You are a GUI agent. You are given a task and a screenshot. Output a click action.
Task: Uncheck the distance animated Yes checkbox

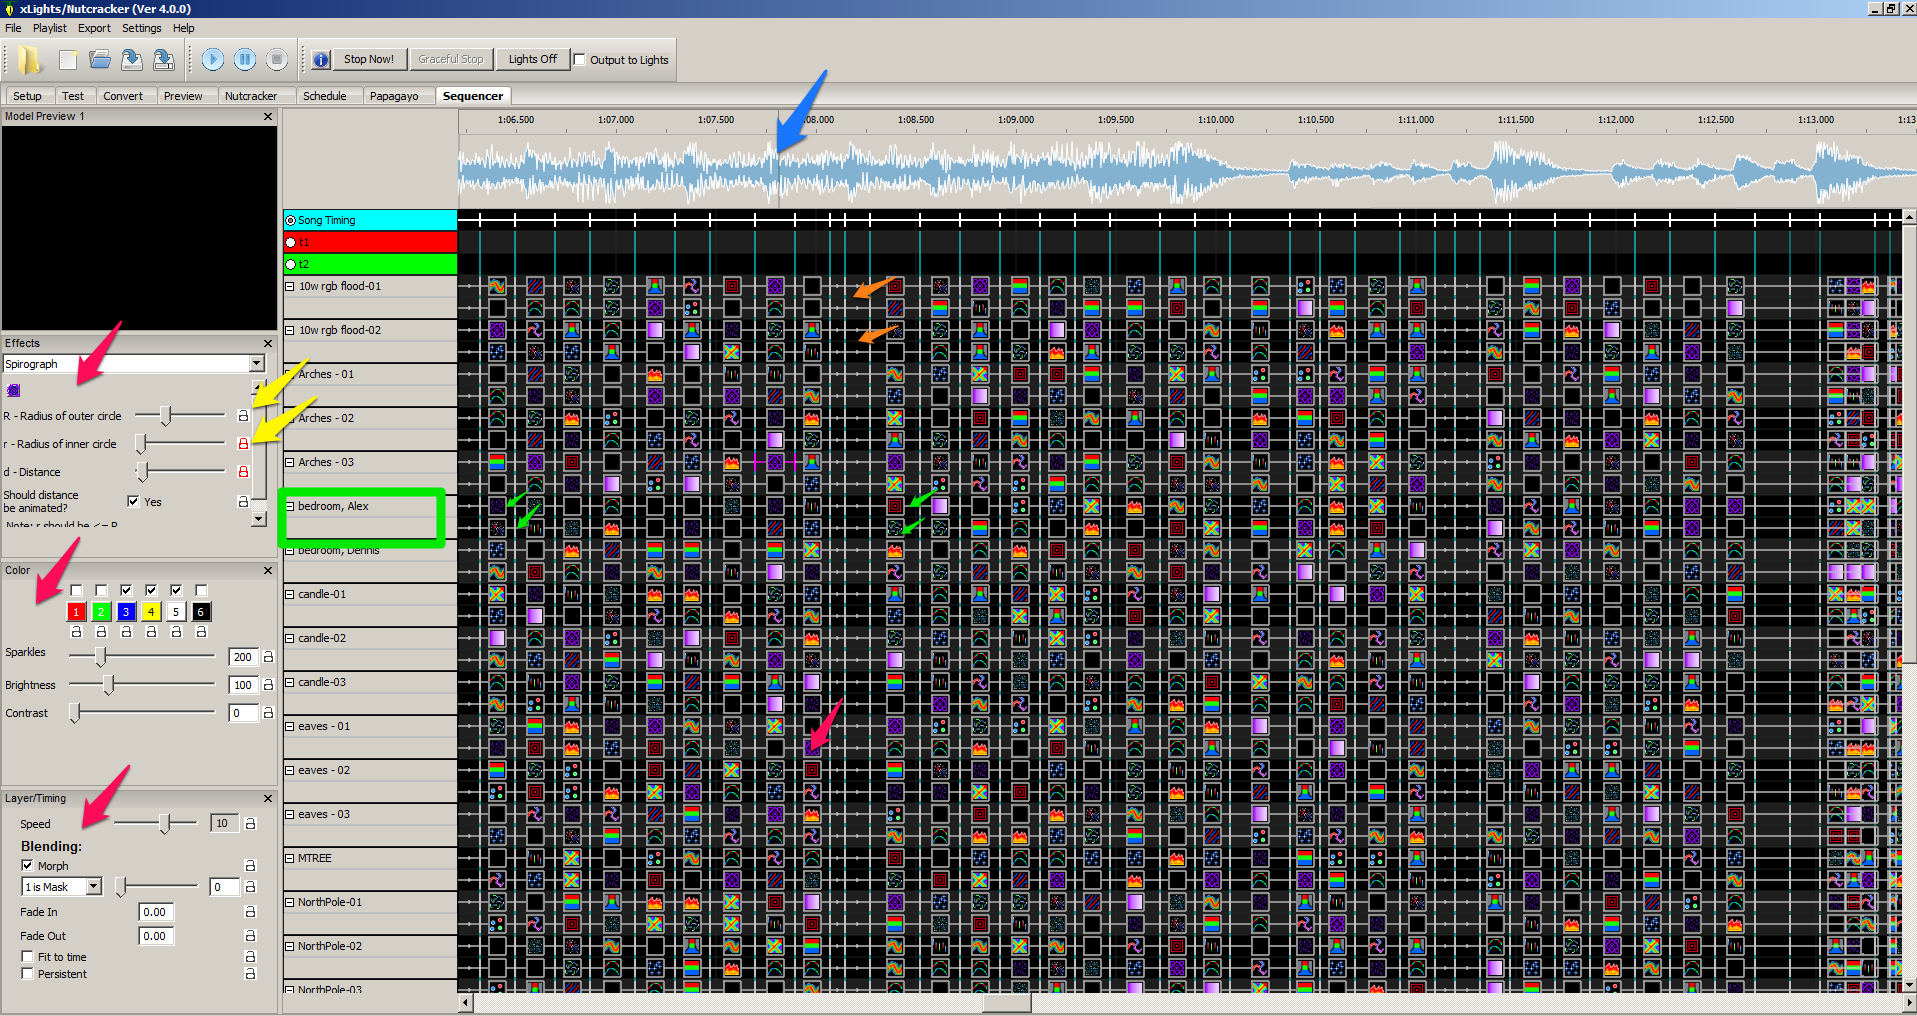(133, 501)
